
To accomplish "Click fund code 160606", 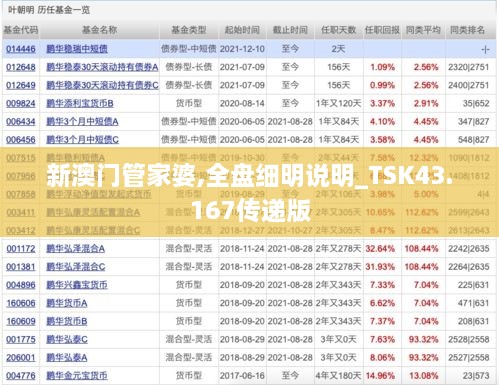I will click(x=21, y=303).
